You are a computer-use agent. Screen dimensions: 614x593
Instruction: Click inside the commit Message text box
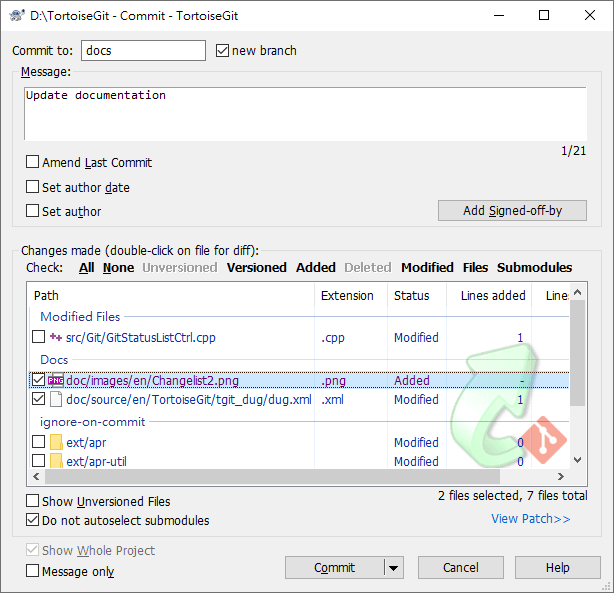point(305,114)
